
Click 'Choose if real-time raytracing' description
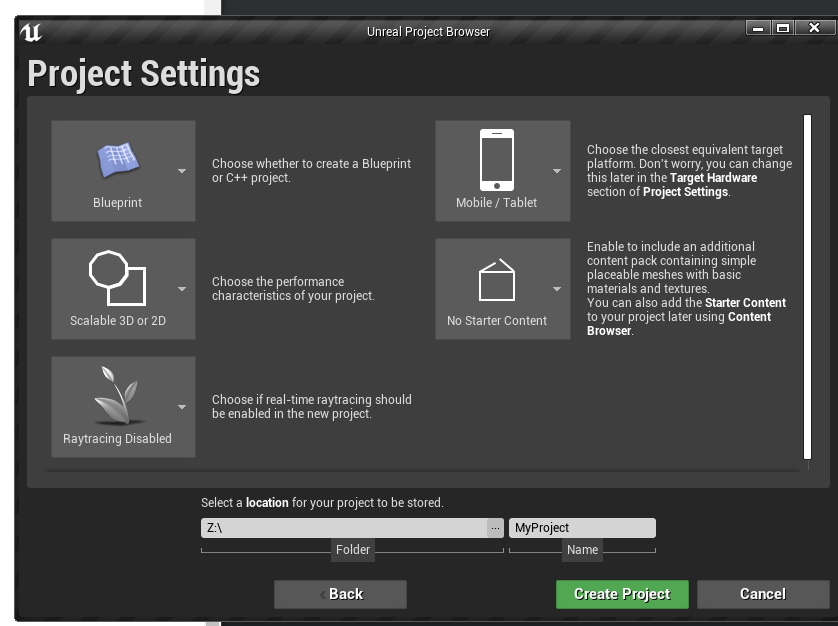[312, 407]
